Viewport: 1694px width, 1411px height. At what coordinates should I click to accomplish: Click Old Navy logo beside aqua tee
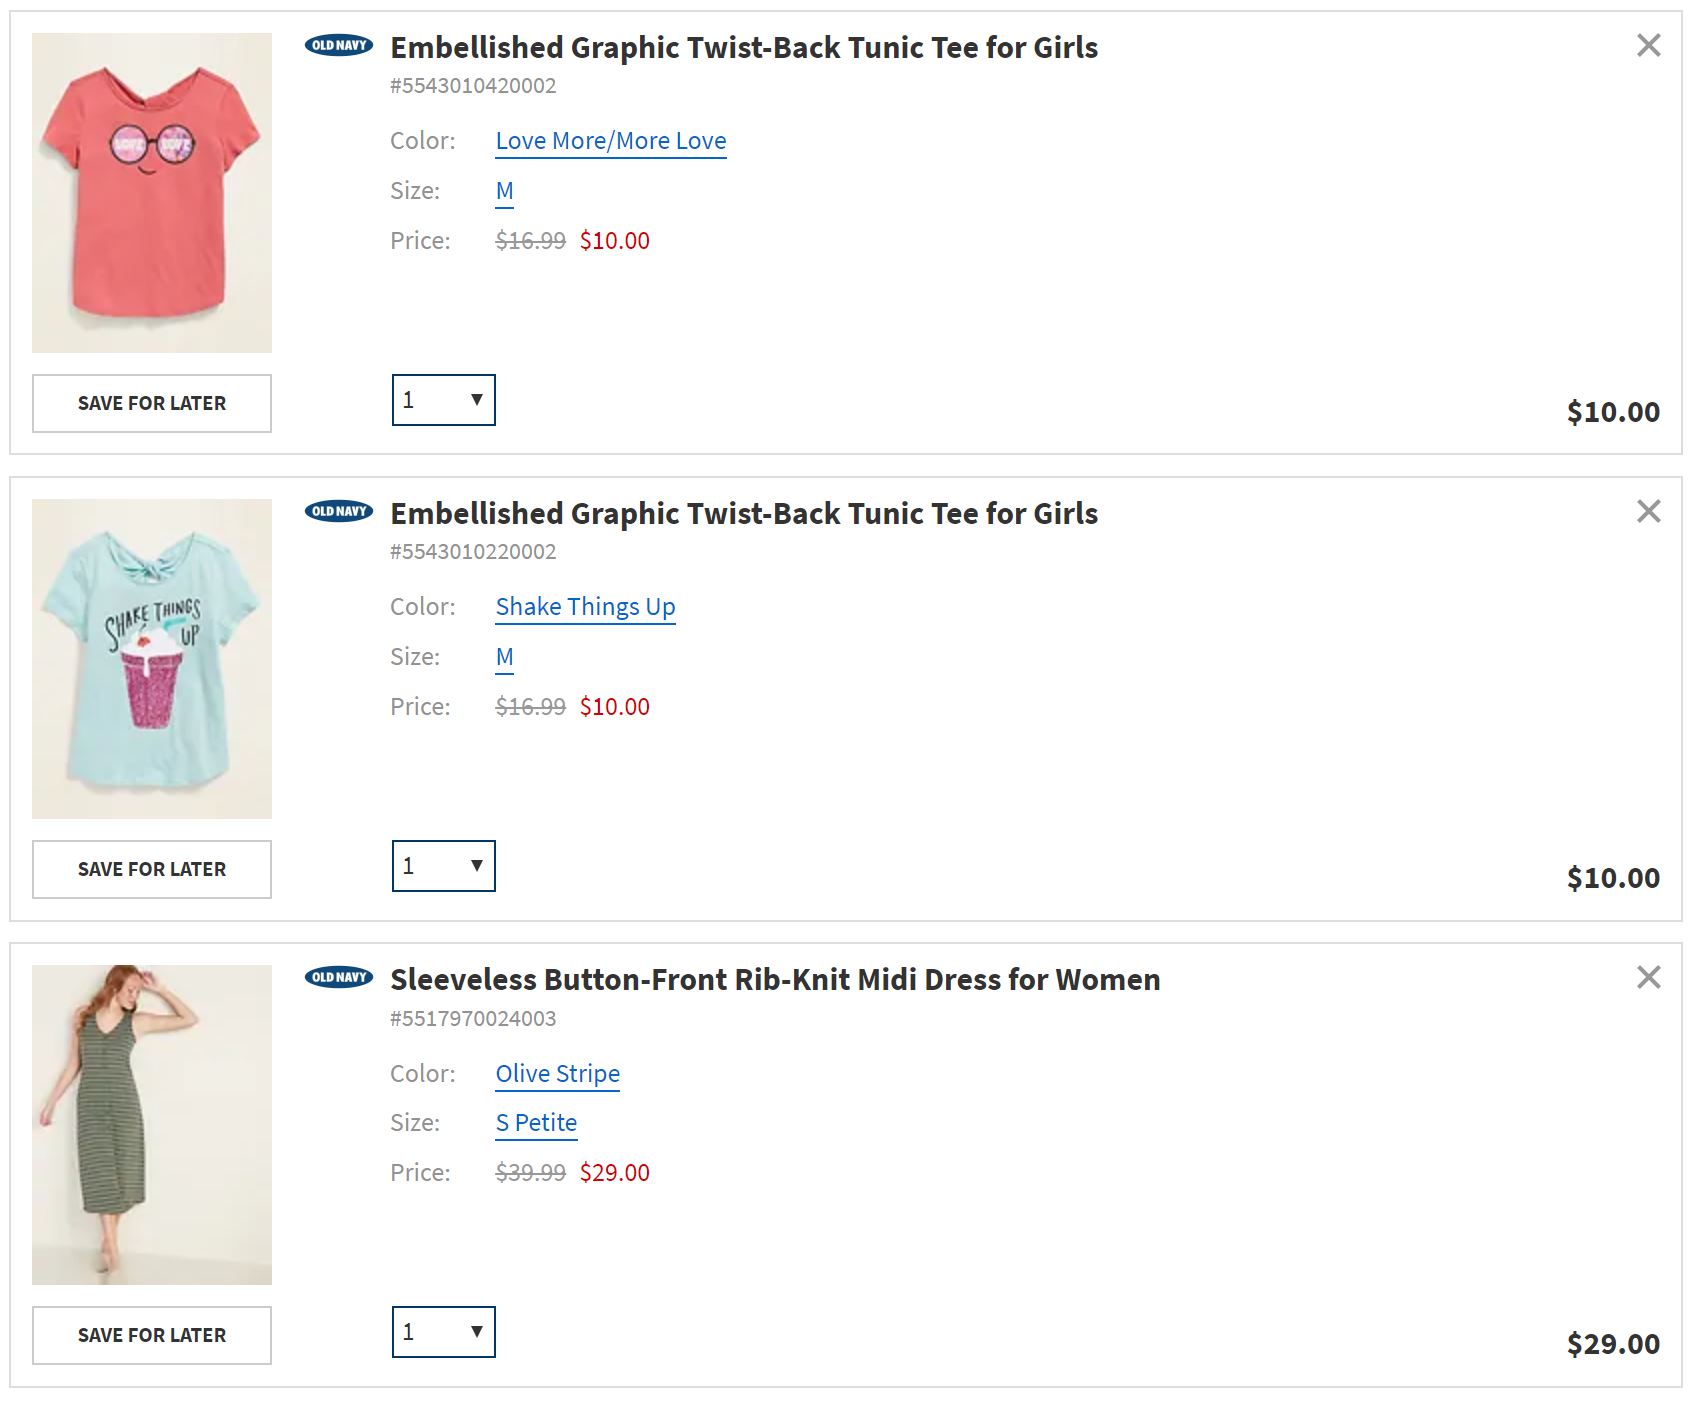[x=339, y=511]
